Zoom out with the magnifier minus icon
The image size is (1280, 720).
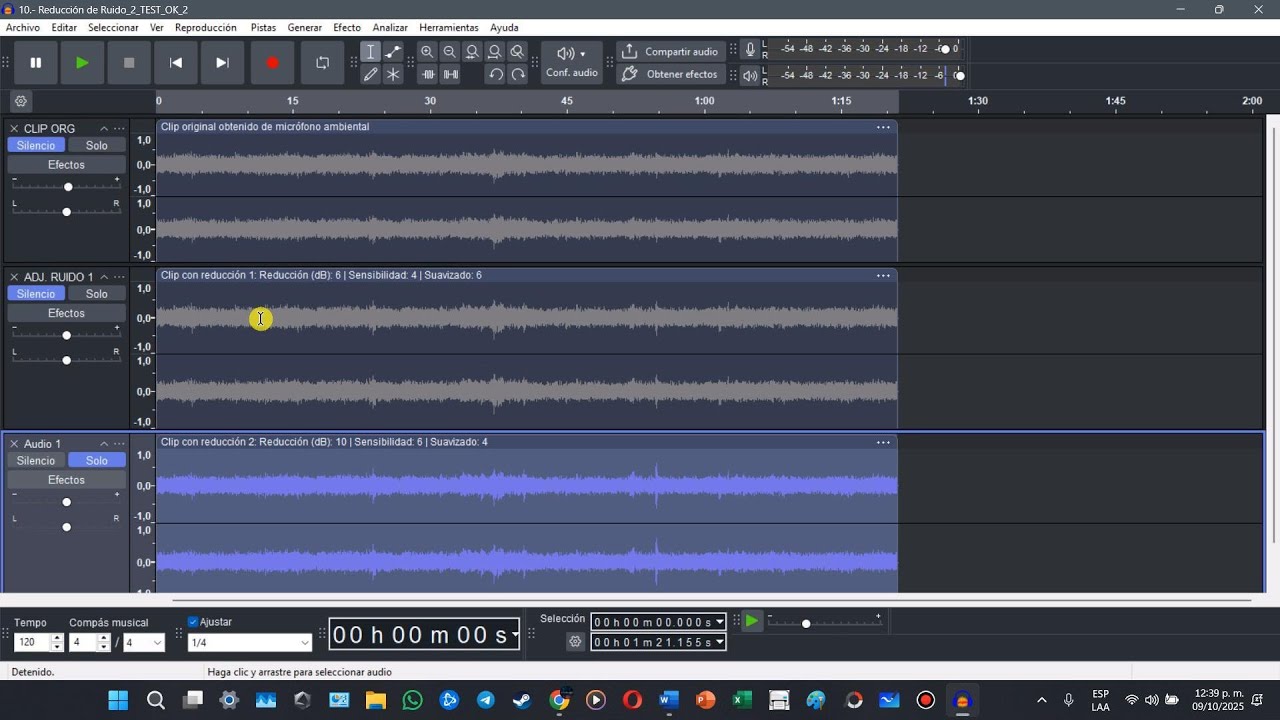coord(450,52)
